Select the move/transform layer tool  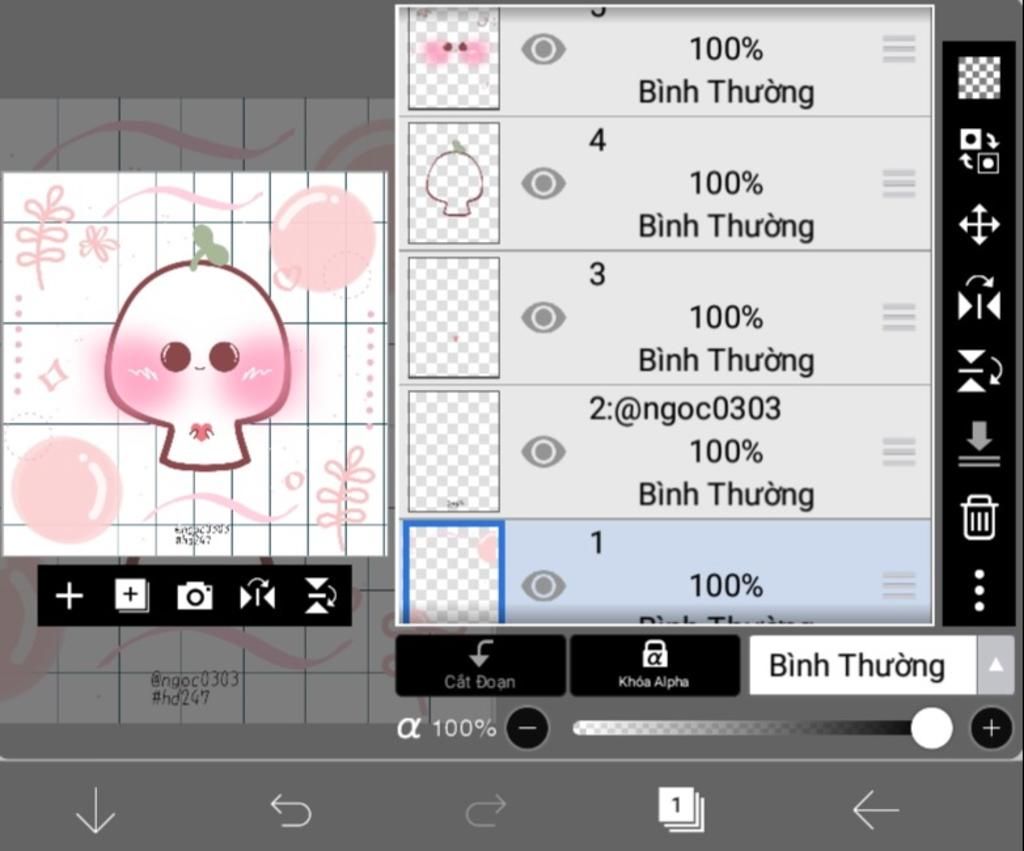(x=979, y=225)
